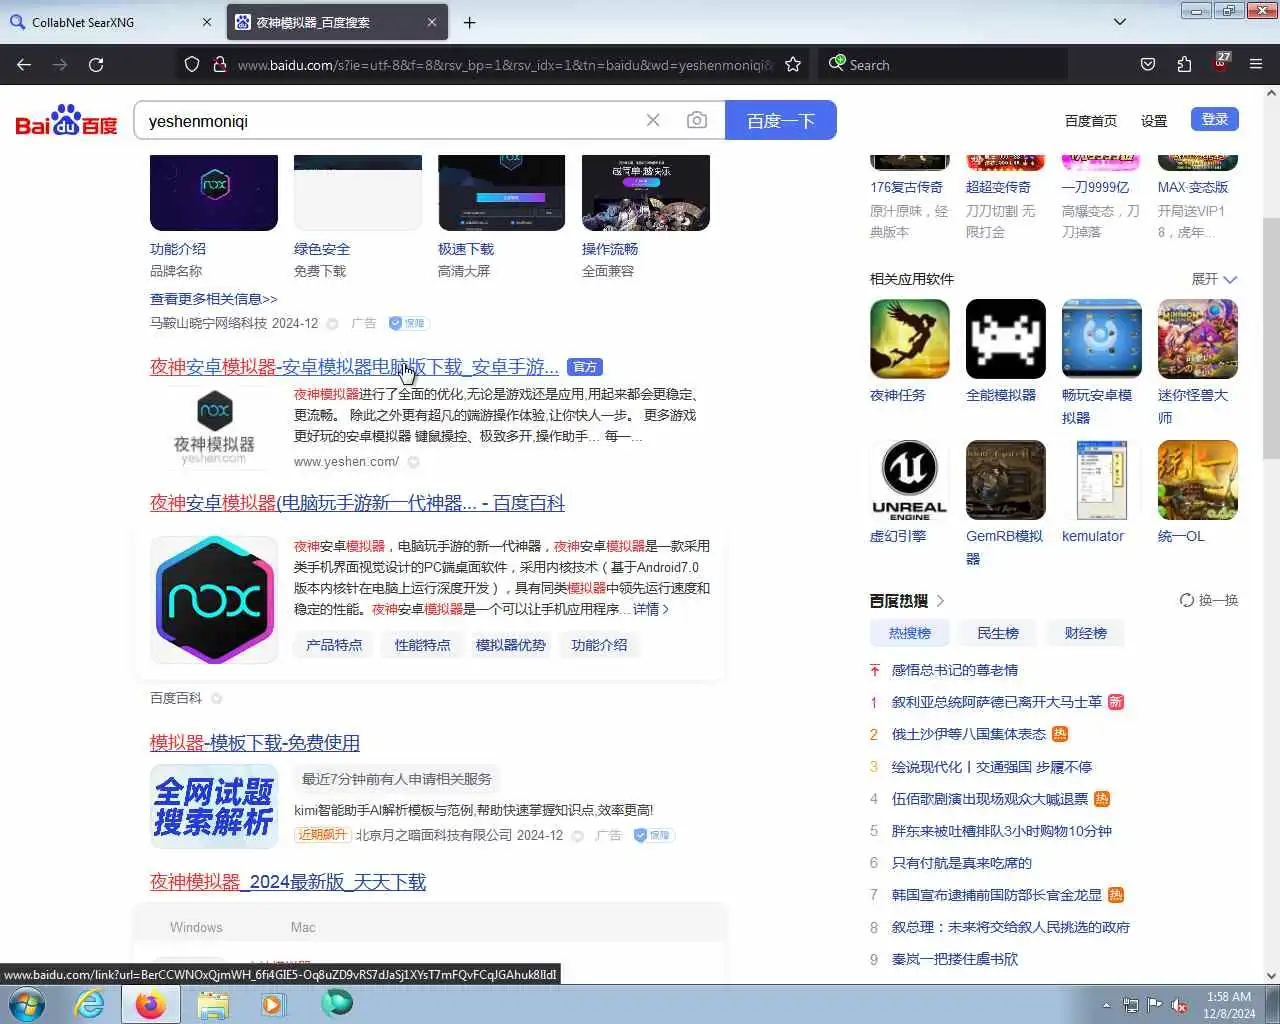
Task: Open 夜神安卓模拟器 官方 download result
Action: (x=354, y=367)
